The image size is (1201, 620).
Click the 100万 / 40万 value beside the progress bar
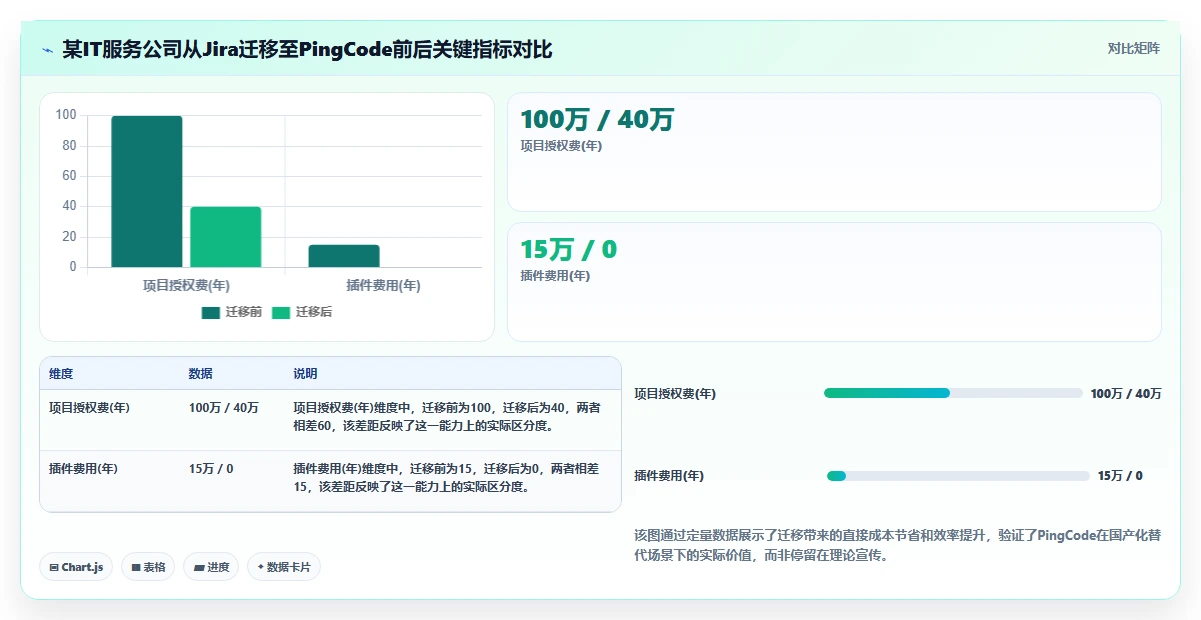pos(1126,394)
